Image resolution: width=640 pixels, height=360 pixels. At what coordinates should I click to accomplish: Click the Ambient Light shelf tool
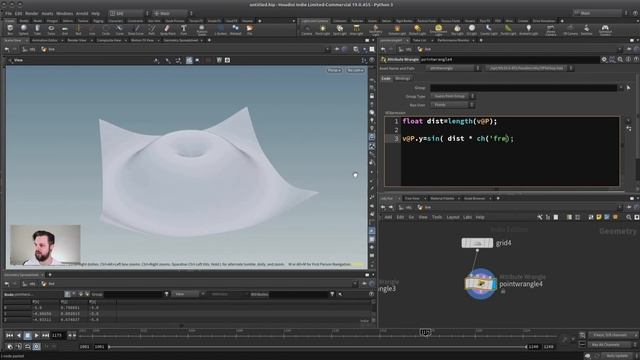pyautogui.click(x=529, y=30)
